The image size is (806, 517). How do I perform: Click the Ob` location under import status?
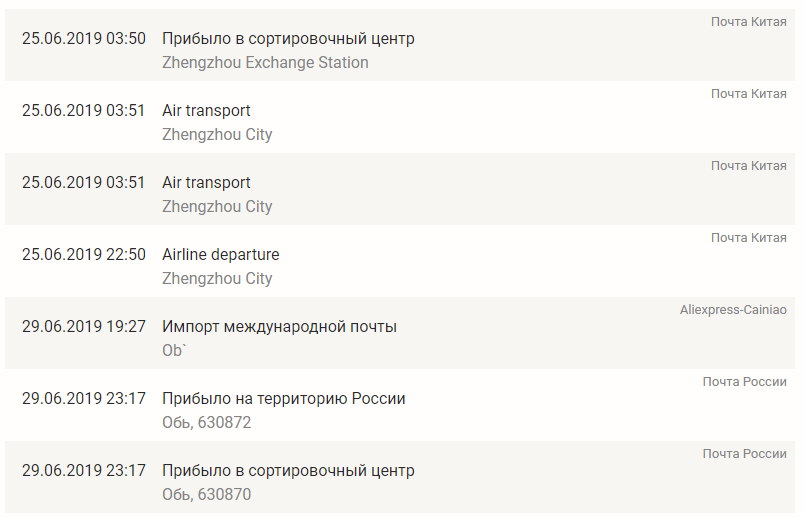(175, 350)
